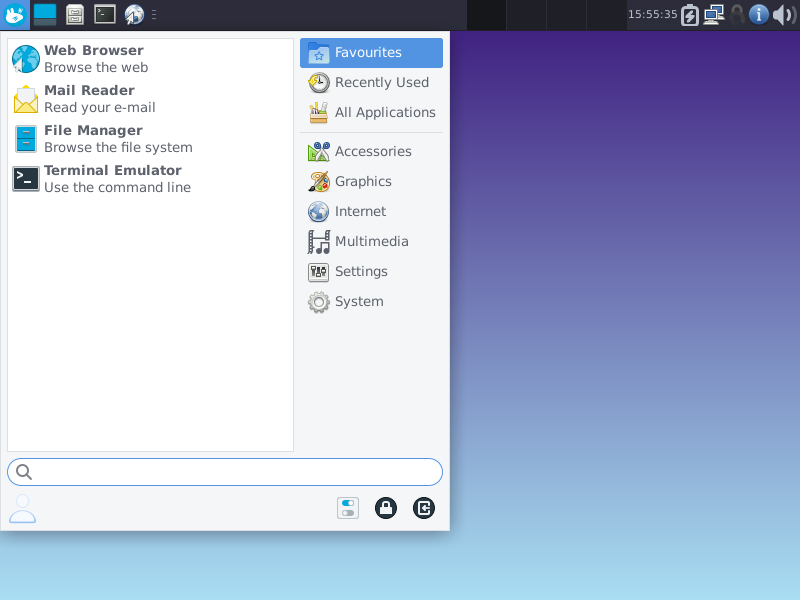Click the Show Desktop panel icon
The width and height of the screenshot is (800, 600).
tap(45, 14)
